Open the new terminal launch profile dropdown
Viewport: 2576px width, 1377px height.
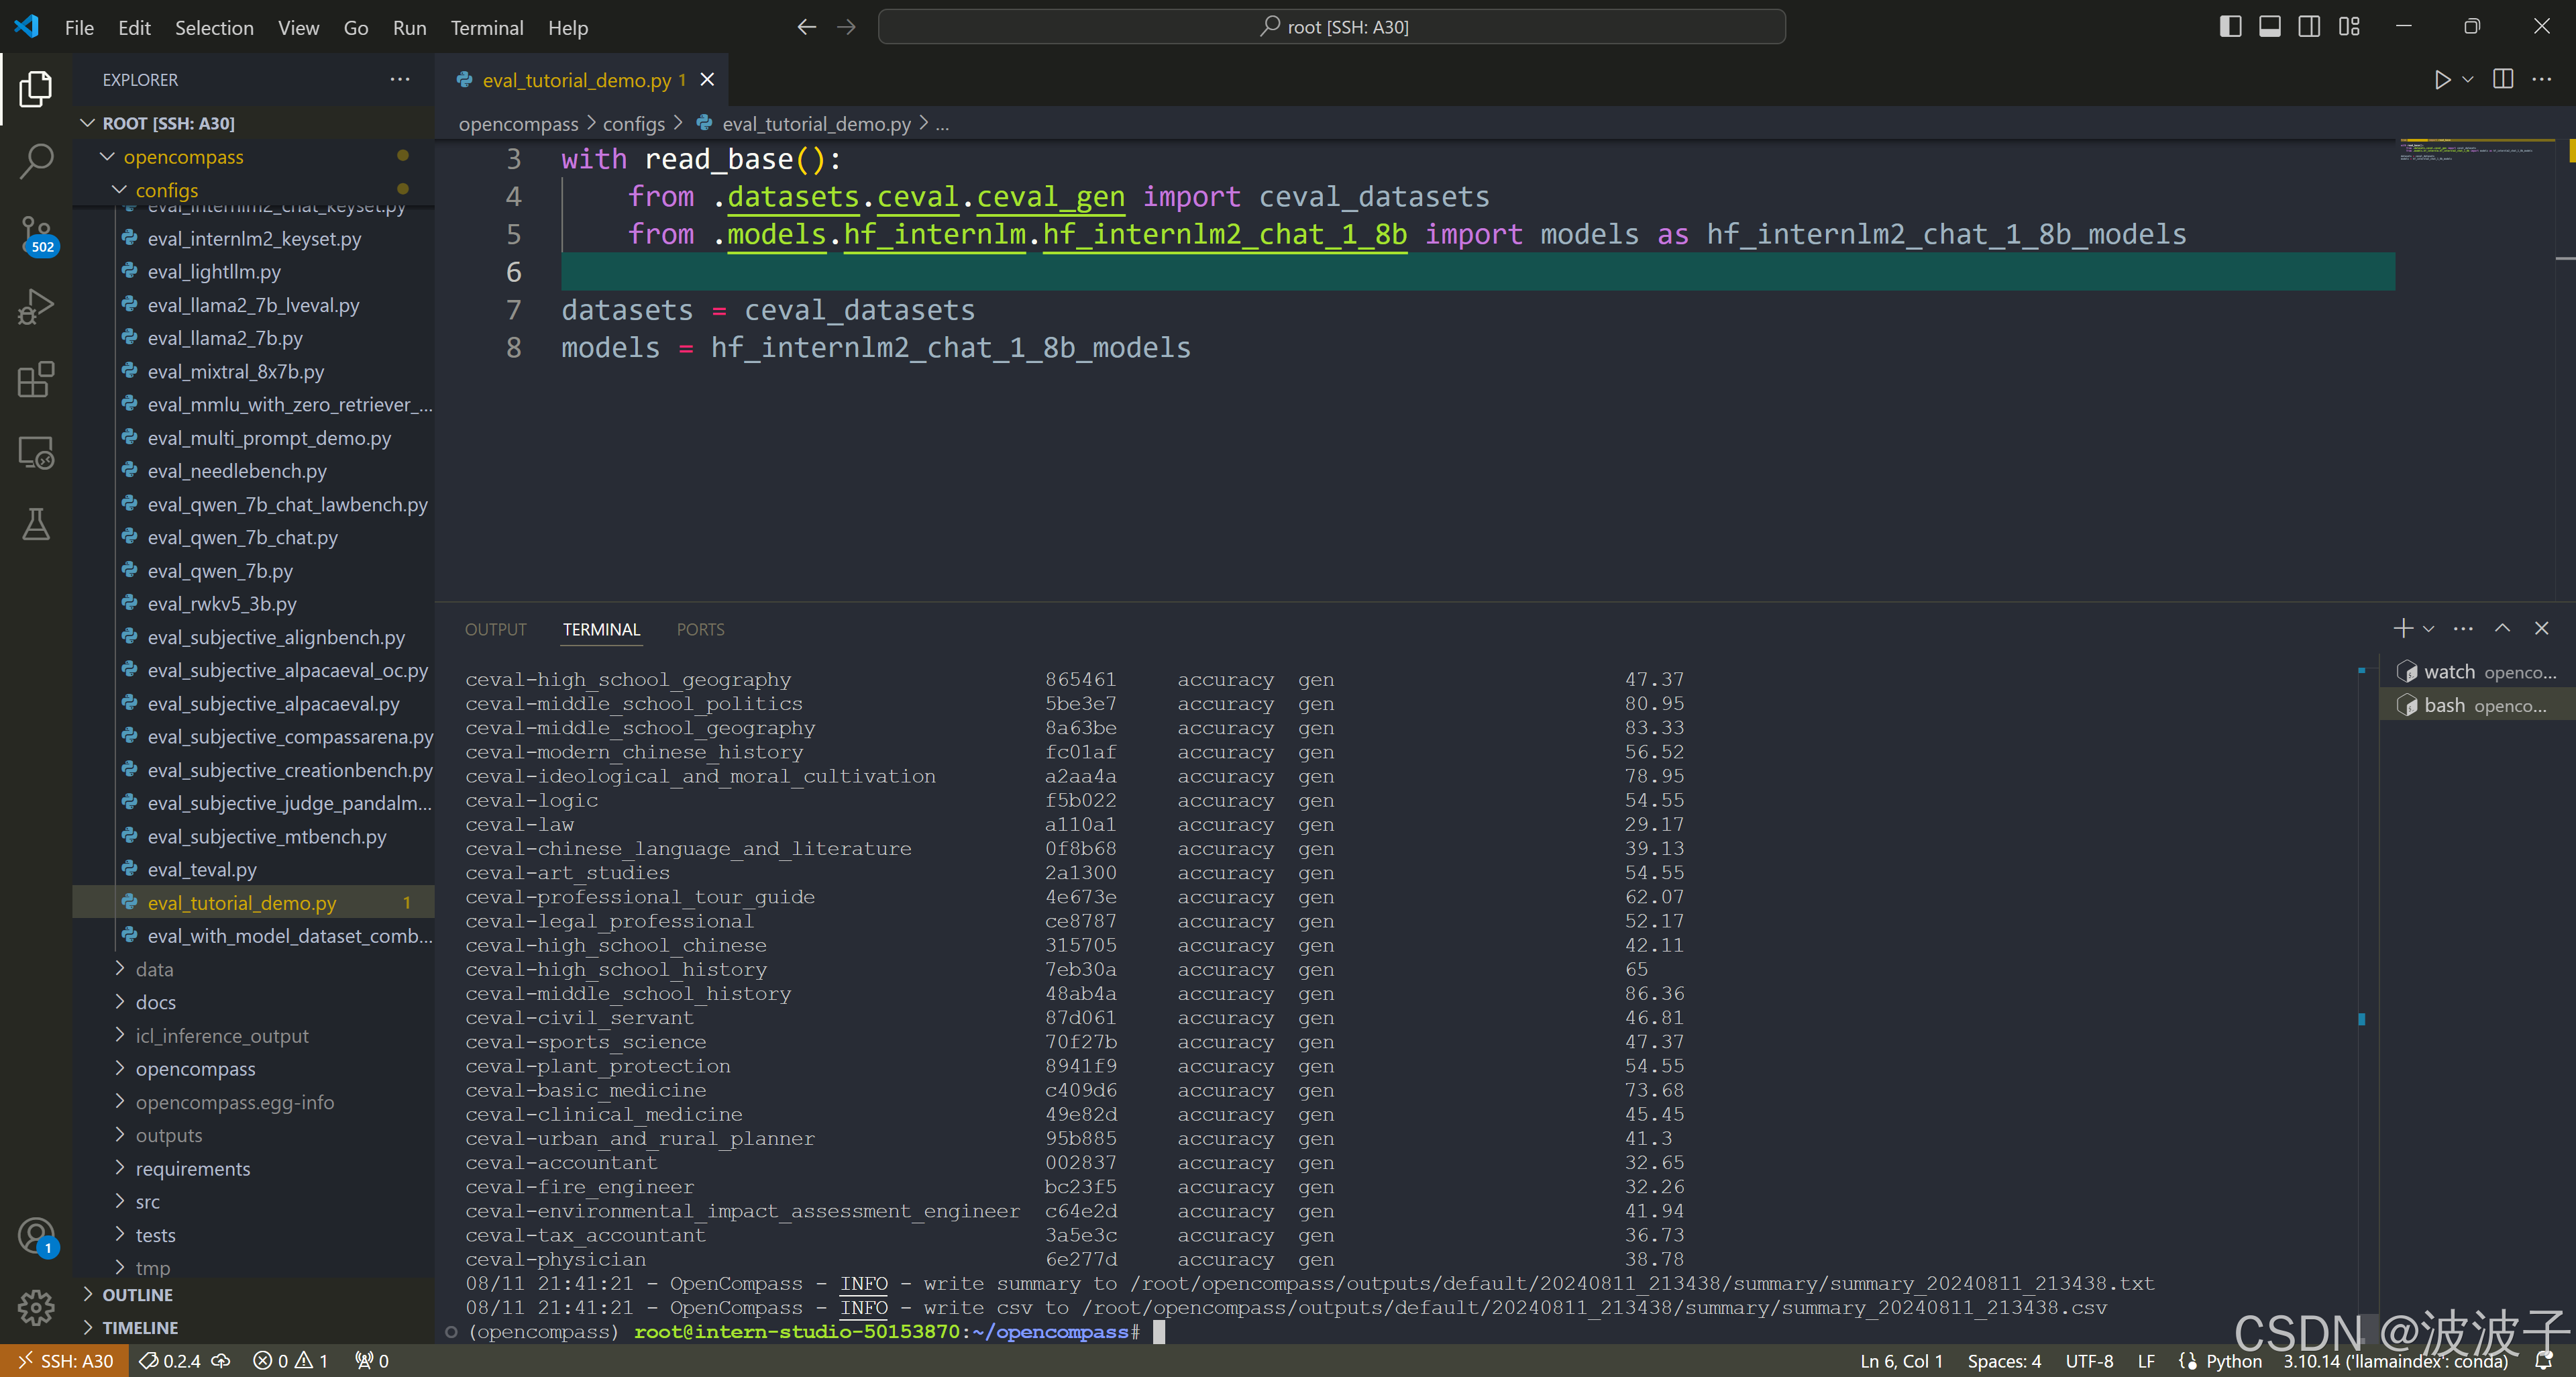2429,629
